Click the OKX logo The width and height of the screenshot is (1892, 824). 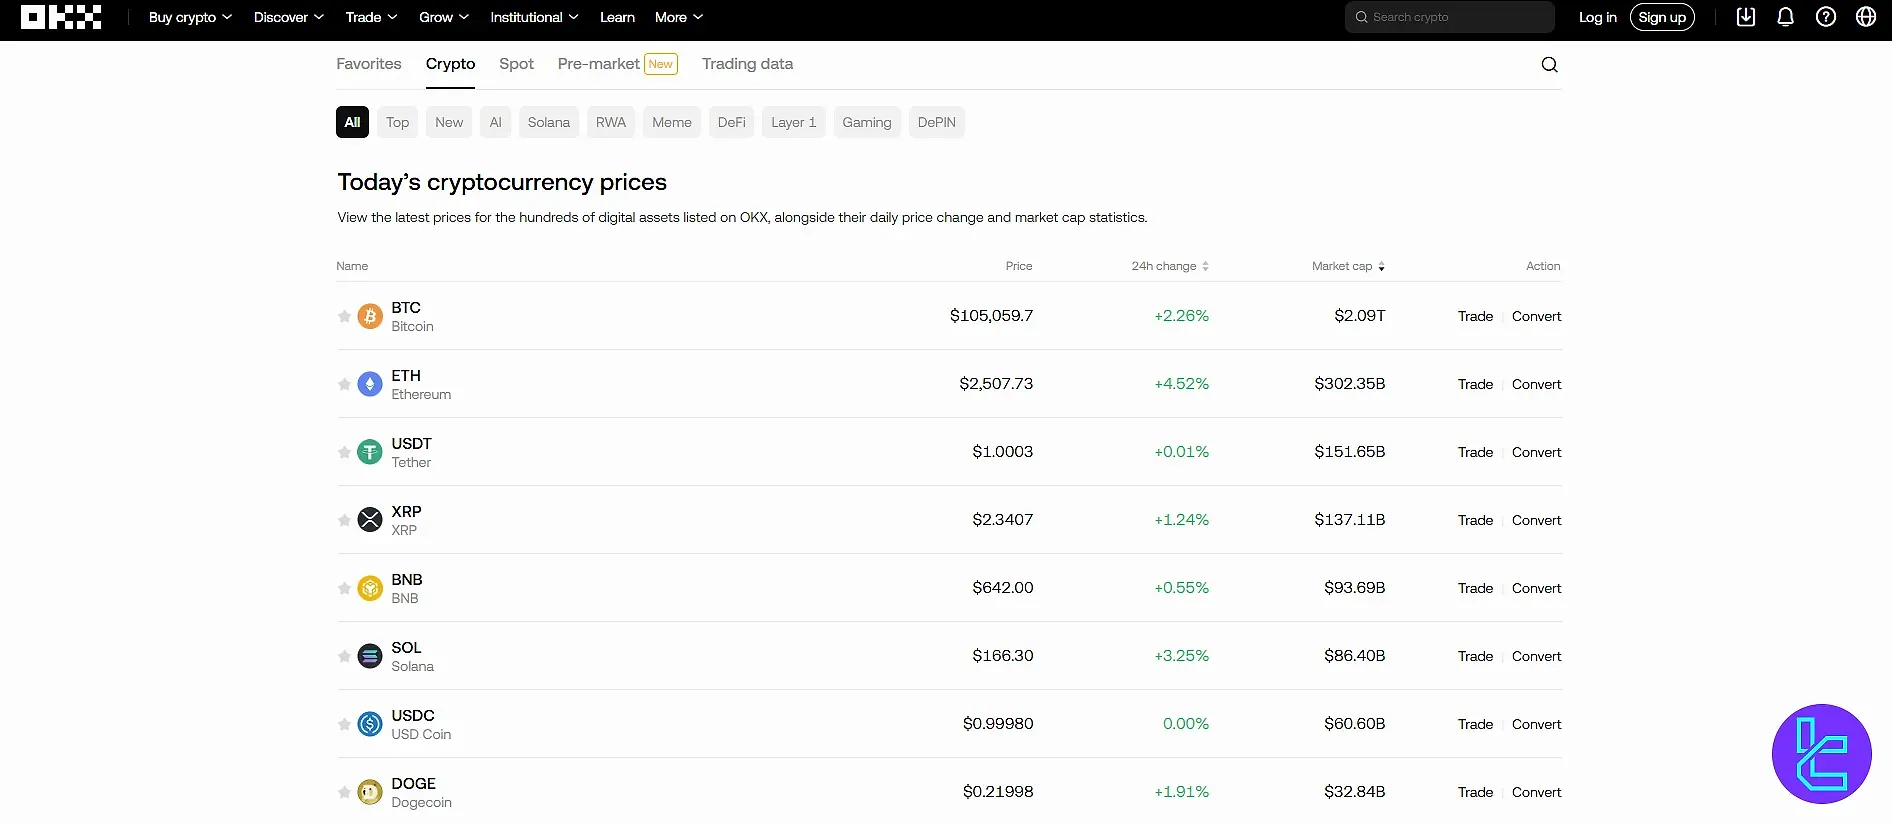pos(61,17)
